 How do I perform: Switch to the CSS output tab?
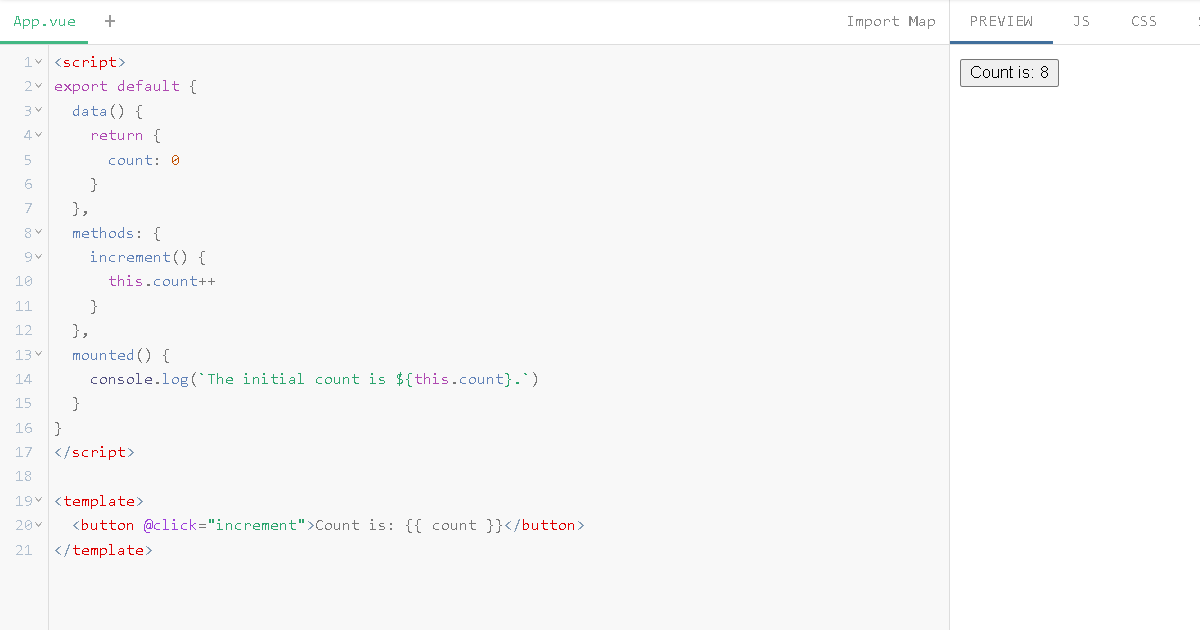point(1144,21)
